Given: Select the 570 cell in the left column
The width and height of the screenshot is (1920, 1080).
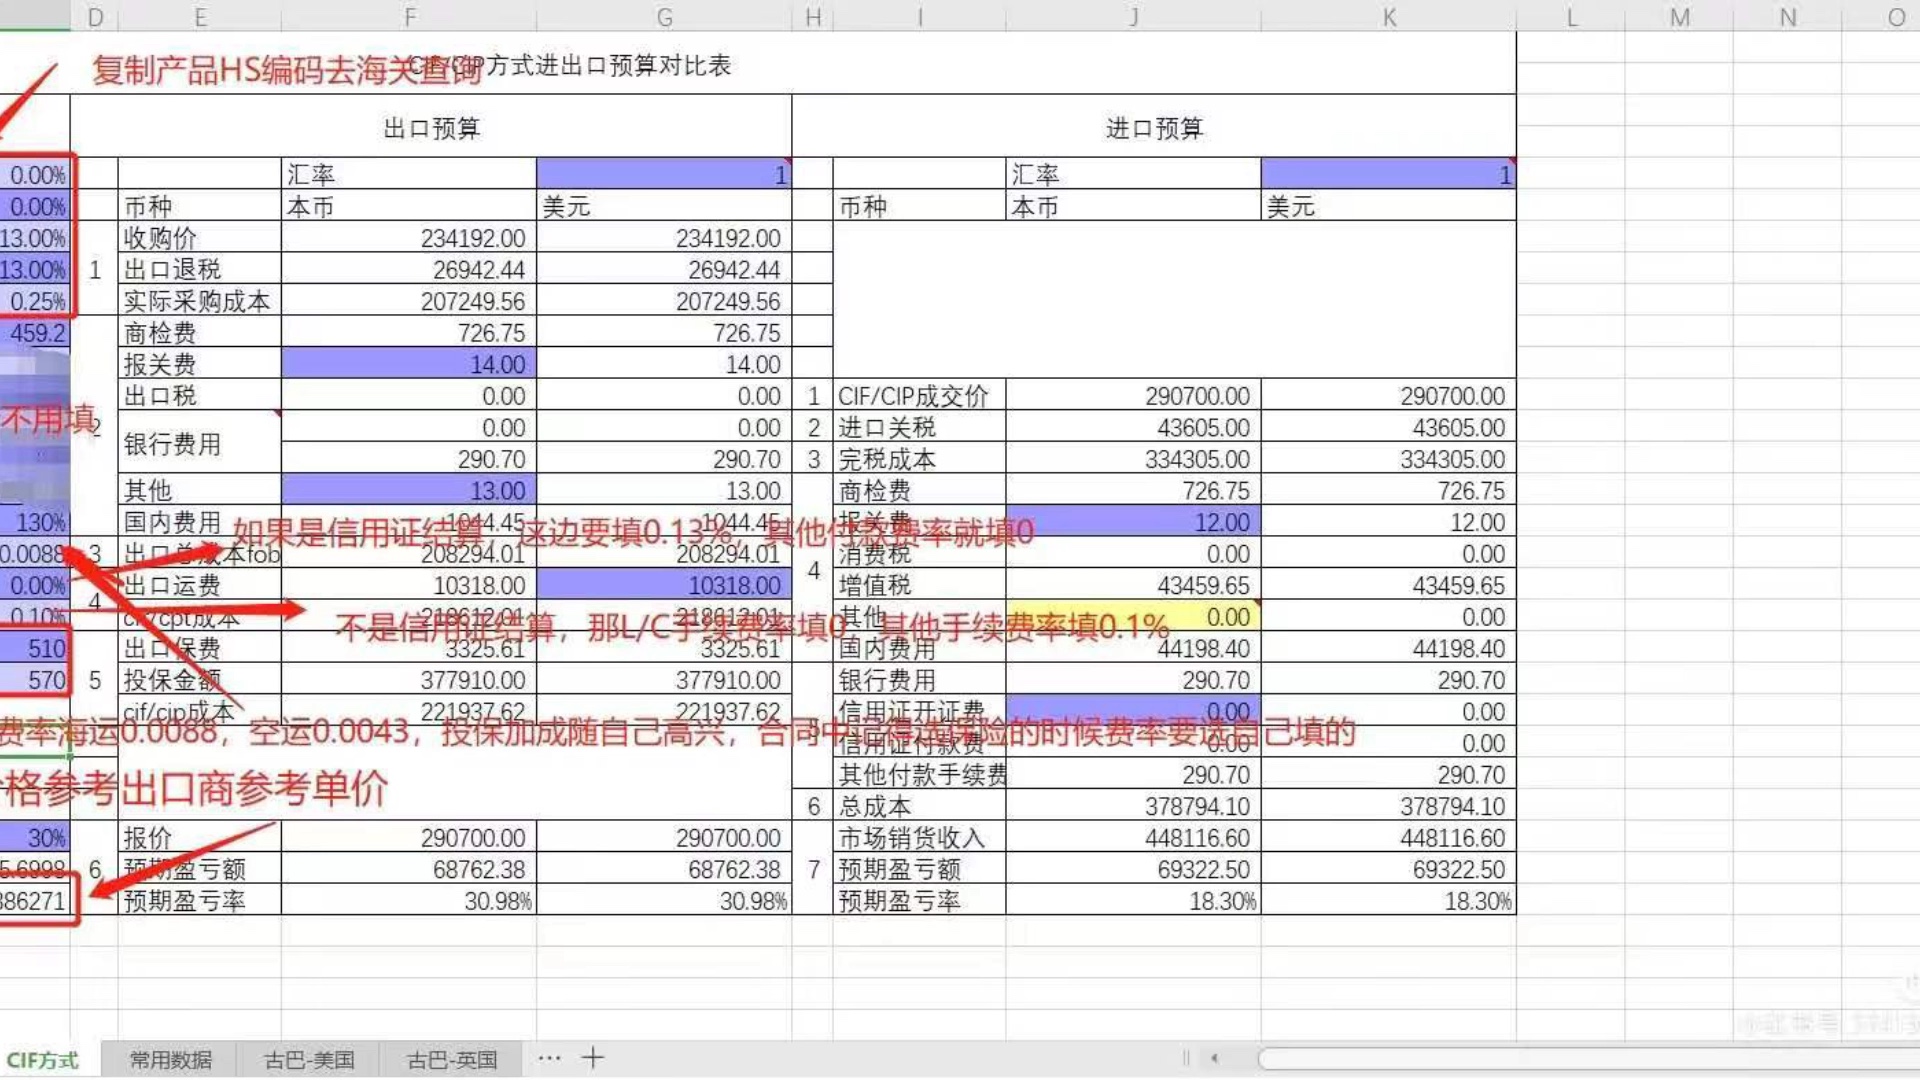Looking at the screenshot, I should coord(35,680).
